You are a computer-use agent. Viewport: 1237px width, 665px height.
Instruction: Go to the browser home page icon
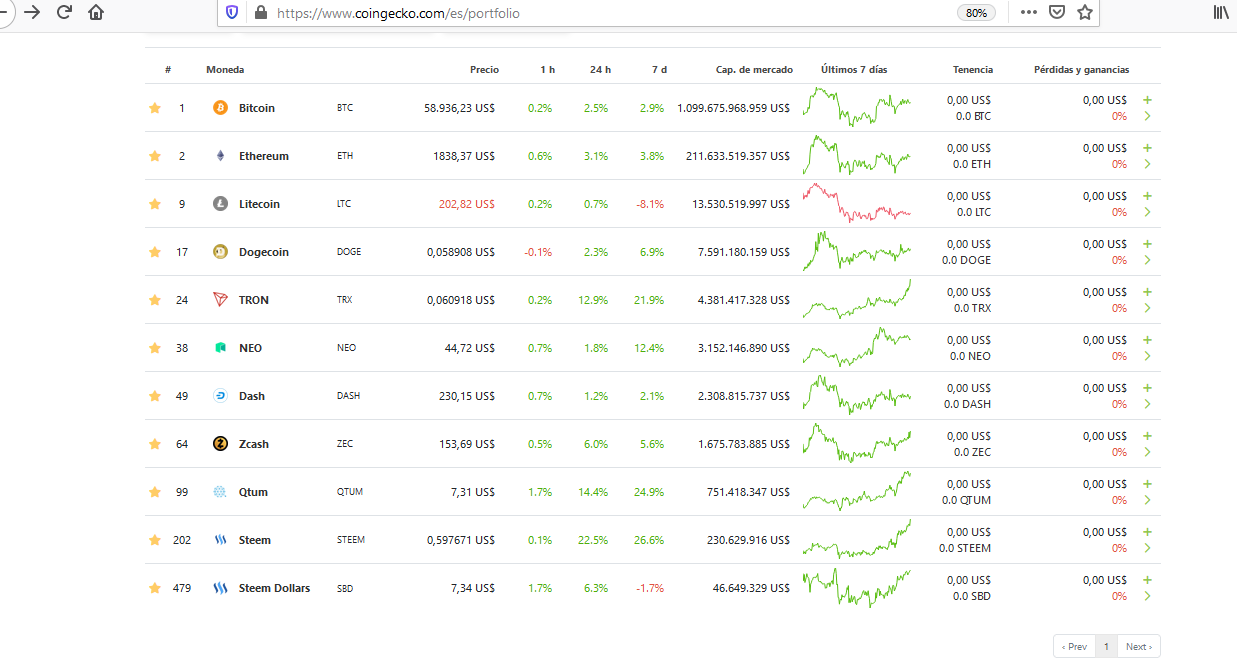[x=96, y=13]
